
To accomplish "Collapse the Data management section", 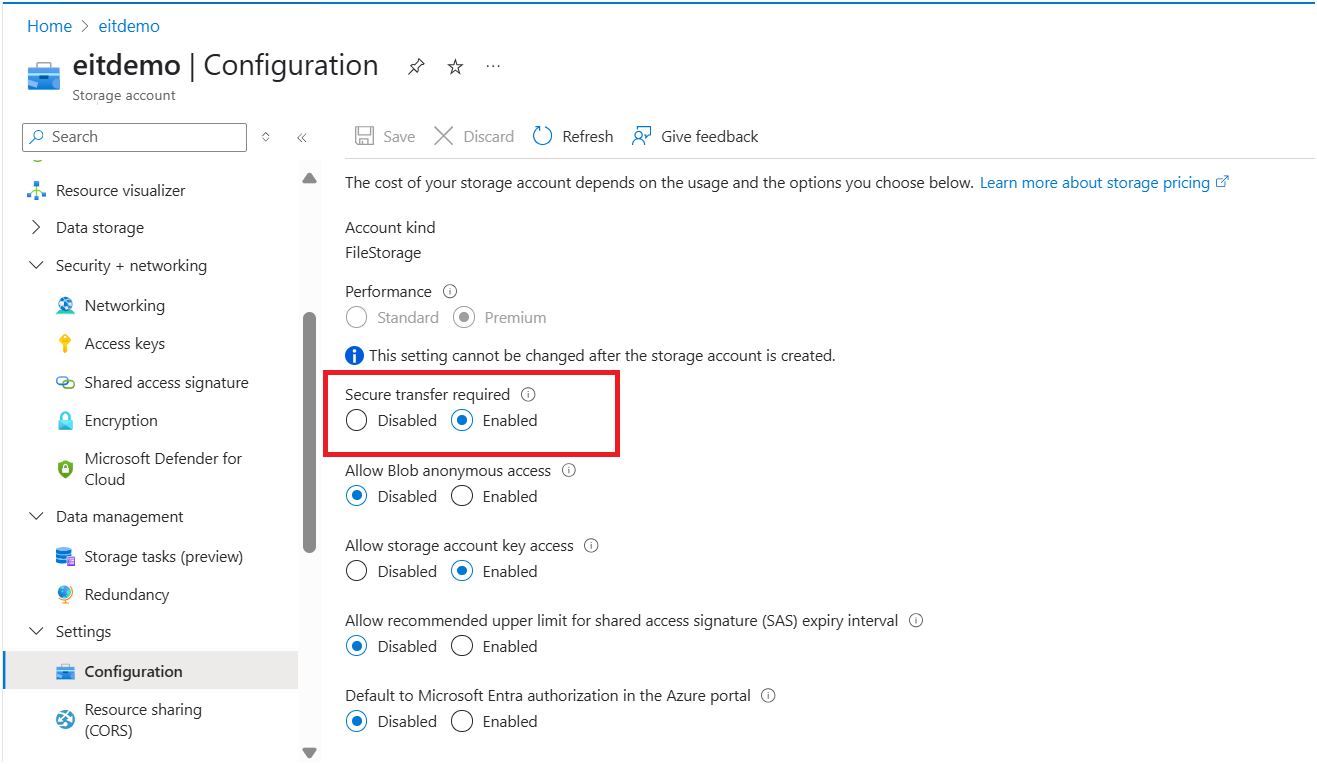I will [37, 517].
